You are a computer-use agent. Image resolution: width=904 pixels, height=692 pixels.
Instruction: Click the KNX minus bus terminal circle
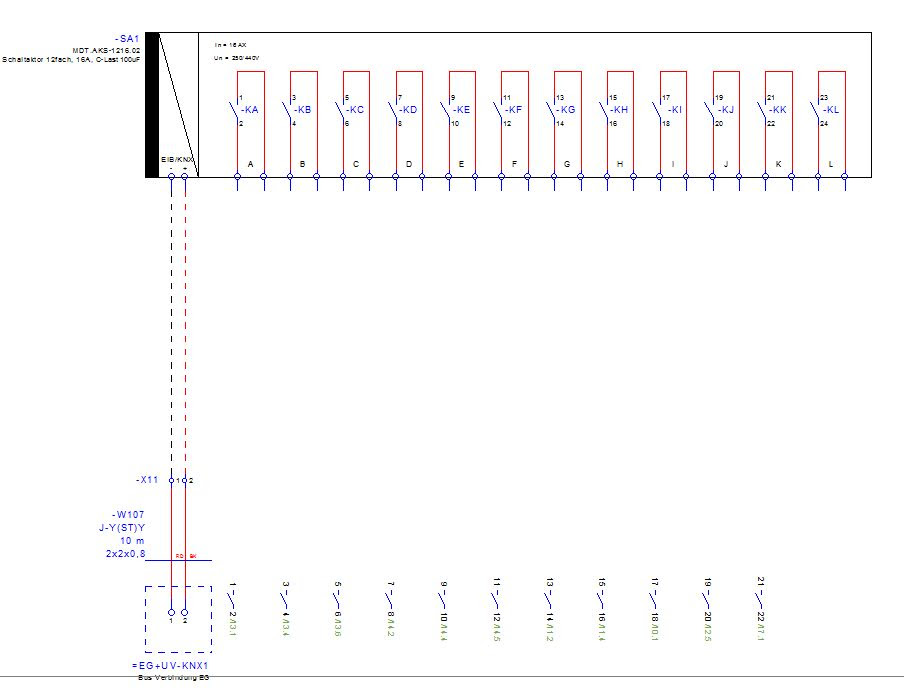coord(171,177)
